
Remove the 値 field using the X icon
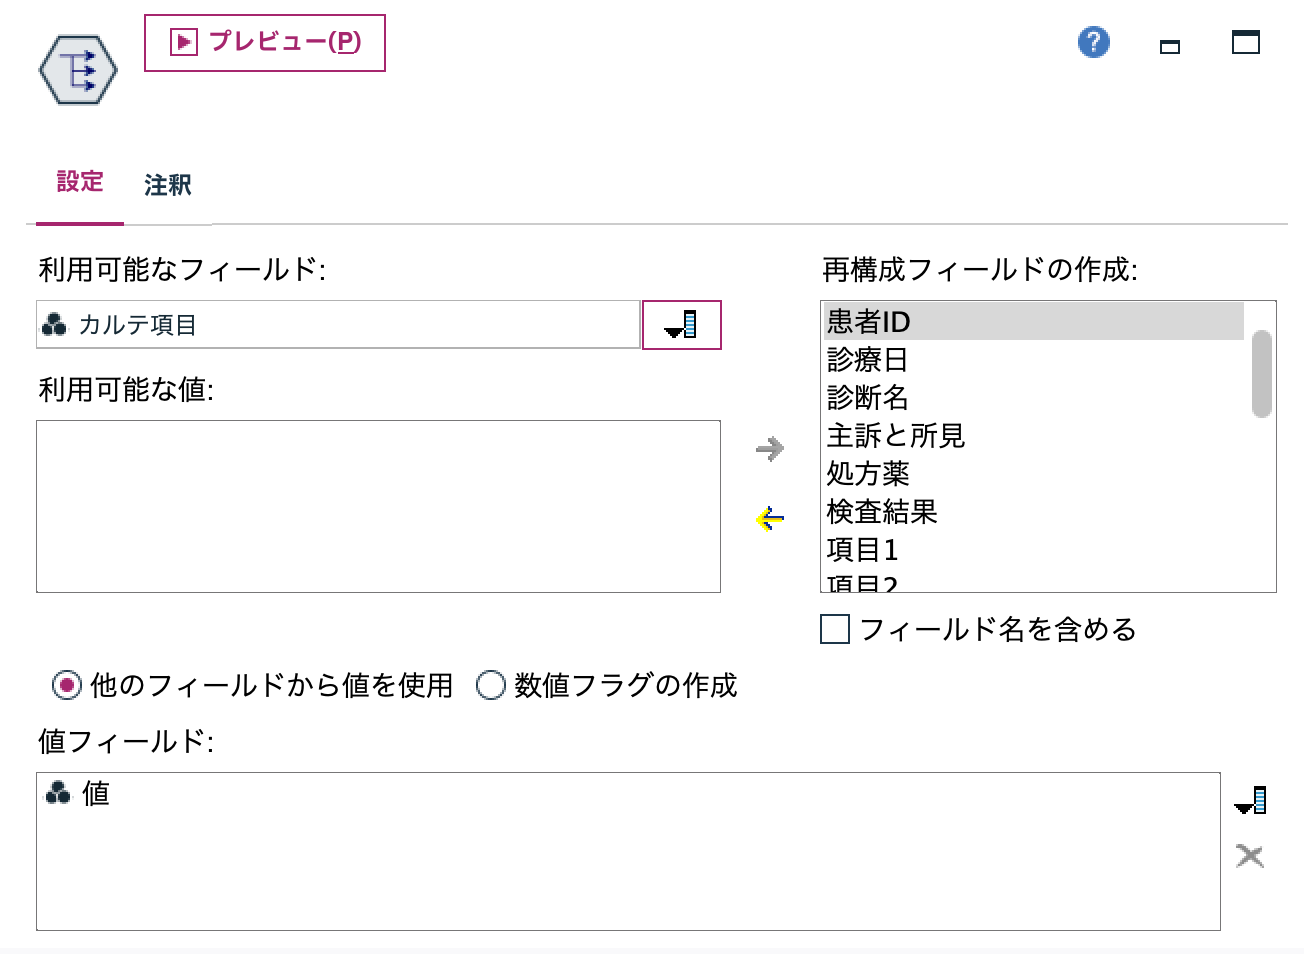click(1251, 856)
